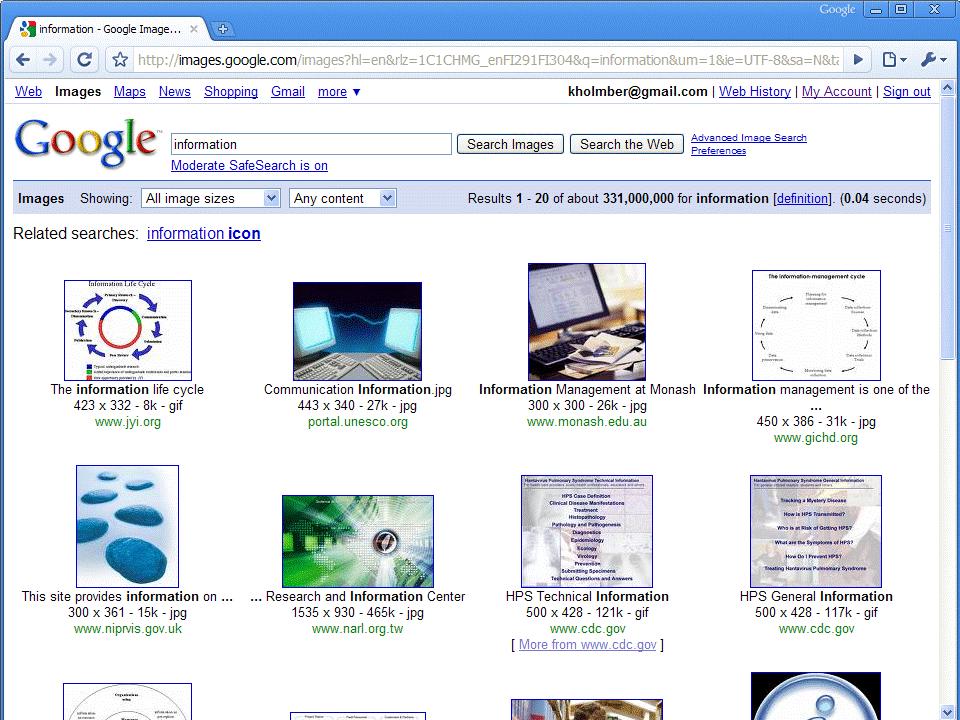Bookmark this page with the star icon

click(120, 59)
